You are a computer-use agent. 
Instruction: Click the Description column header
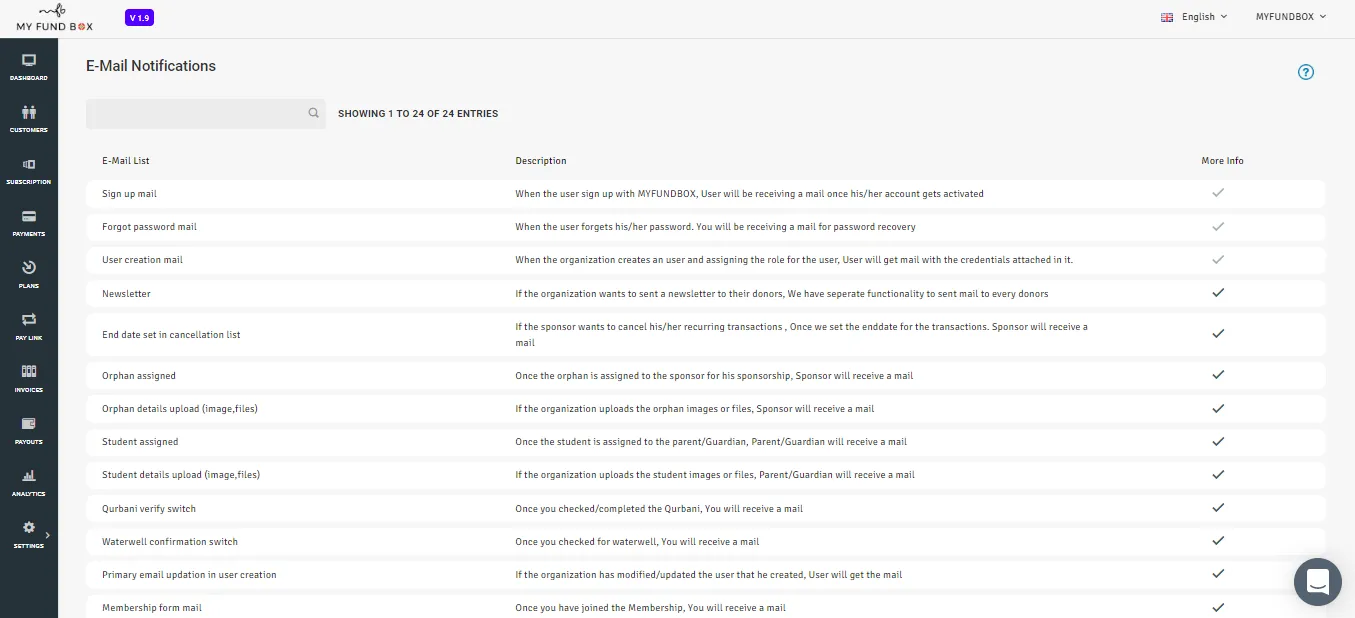click(541, 161)
